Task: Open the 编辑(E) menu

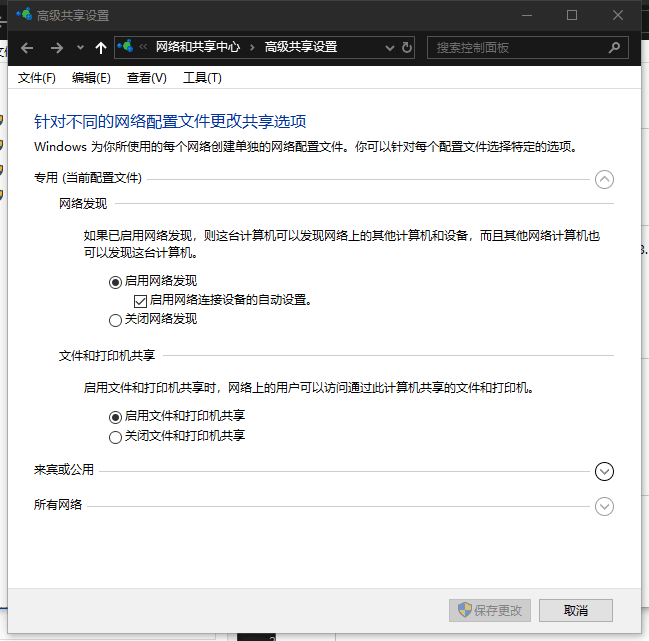Action: (91, 78)
